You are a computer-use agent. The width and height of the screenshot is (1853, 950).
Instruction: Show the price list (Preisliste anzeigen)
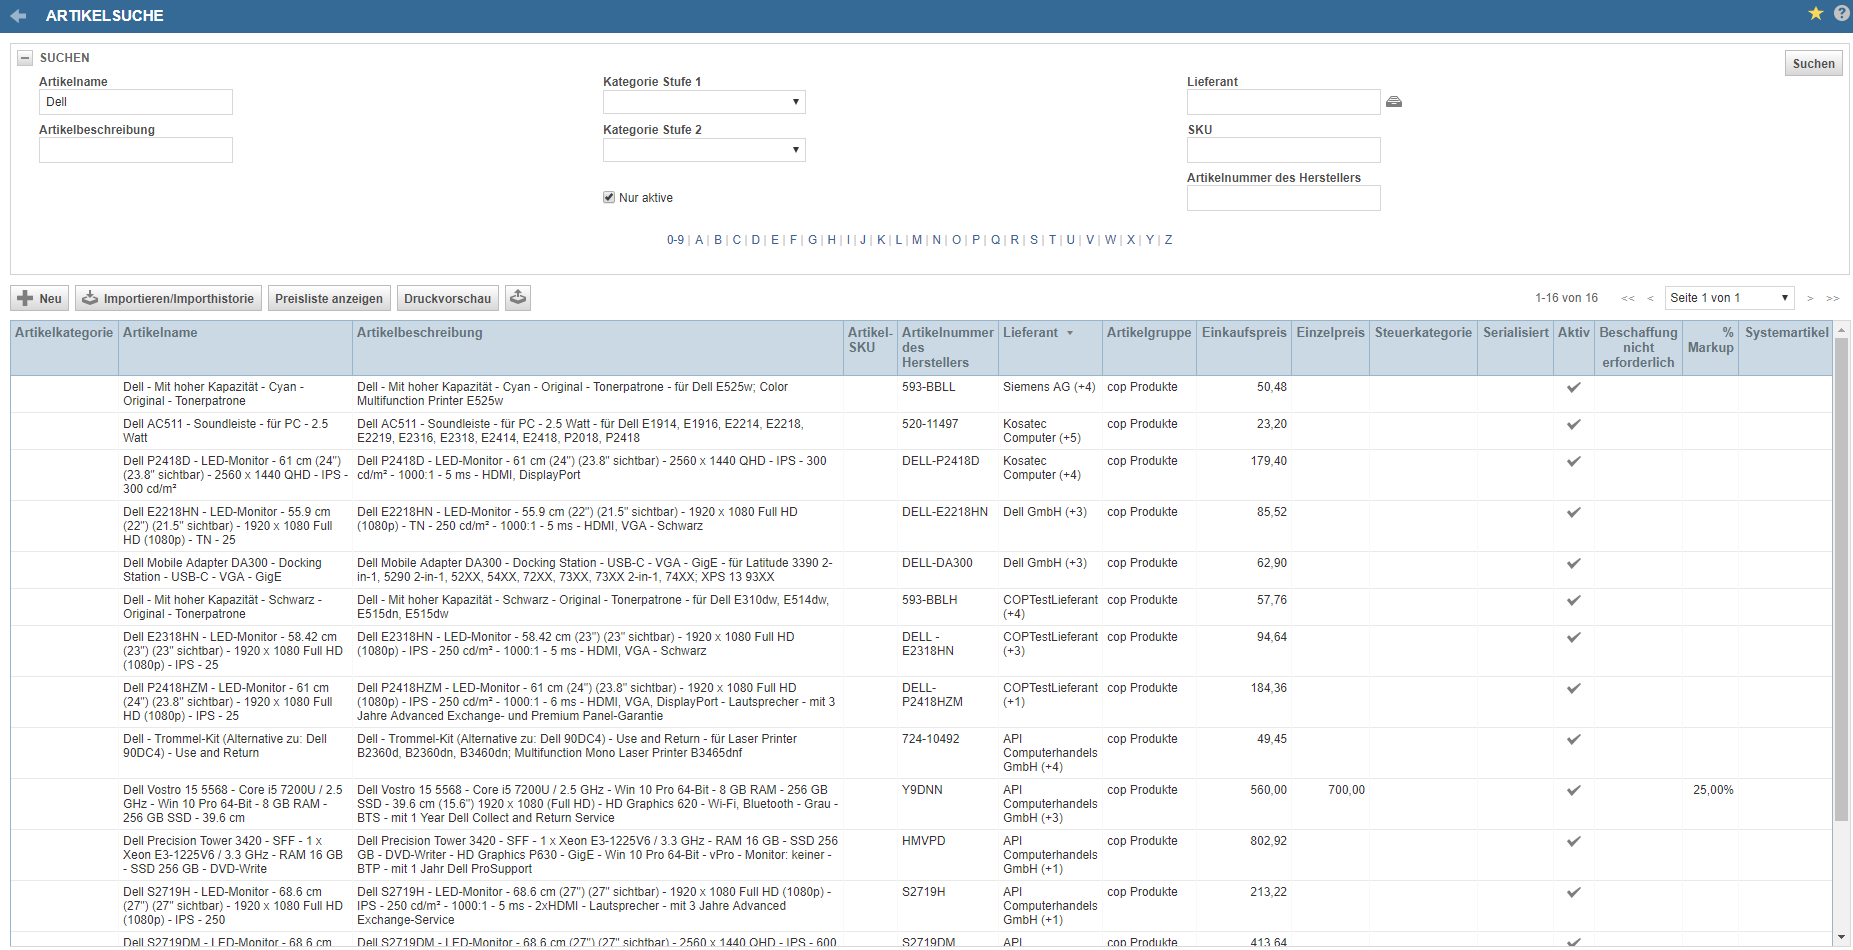(329, 298)
